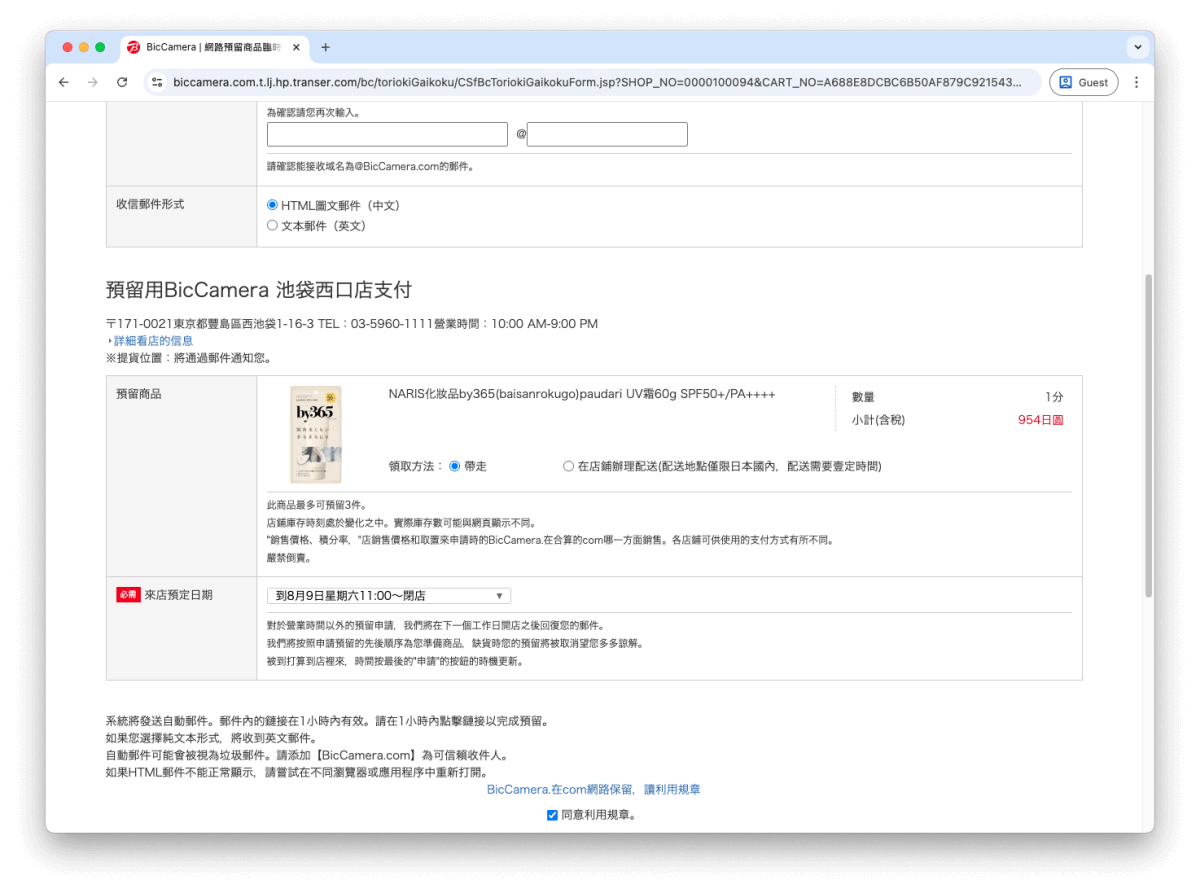Select 帶走 pickup method radio

(x=455, y=466)
